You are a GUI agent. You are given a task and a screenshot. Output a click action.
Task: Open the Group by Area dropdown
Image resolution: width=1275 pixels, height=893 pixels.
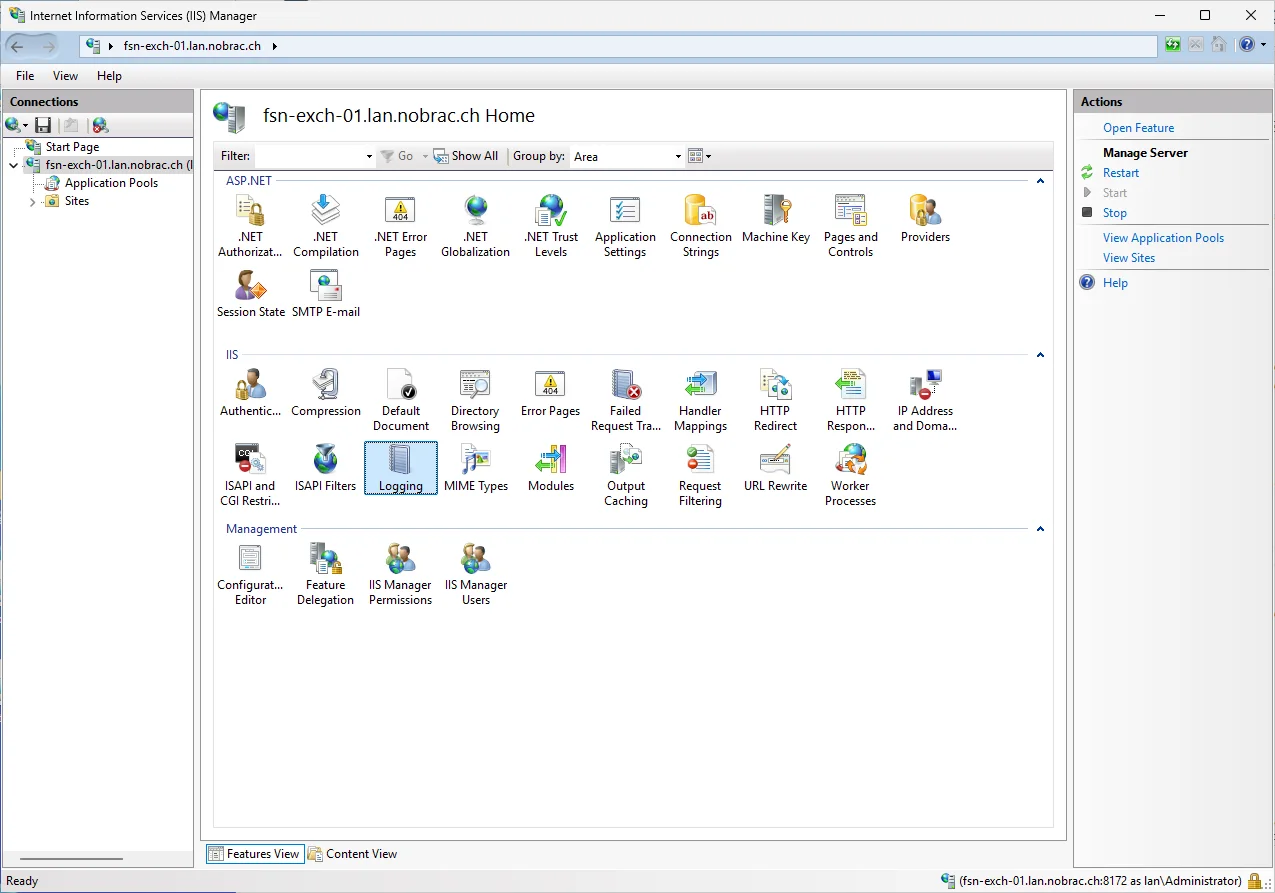point(627,156)
